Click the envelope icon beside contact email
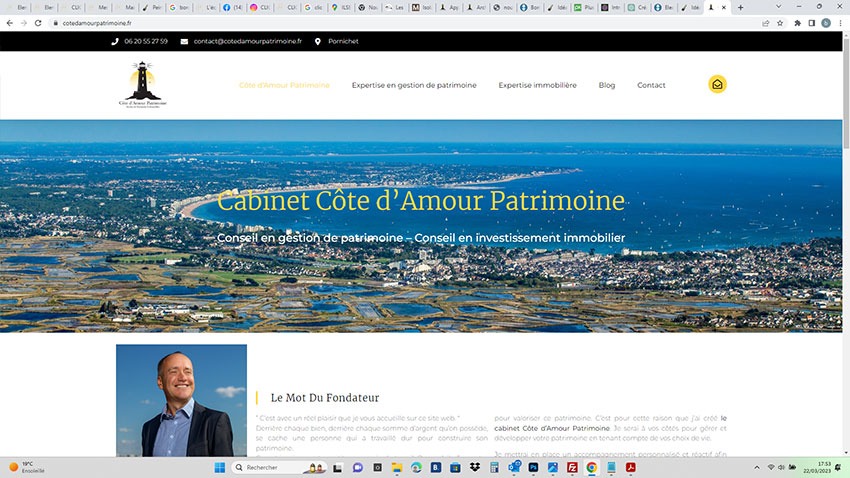The width and height of the screenshot is (850, 478). [x=184, y=41]
